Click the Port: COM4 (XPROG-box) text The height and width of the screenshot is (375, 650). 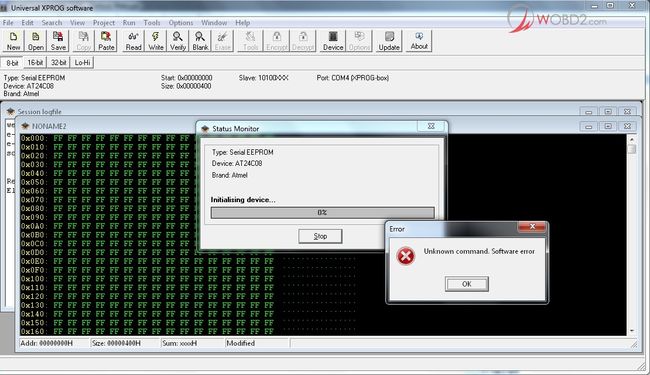tap(353, 78)
